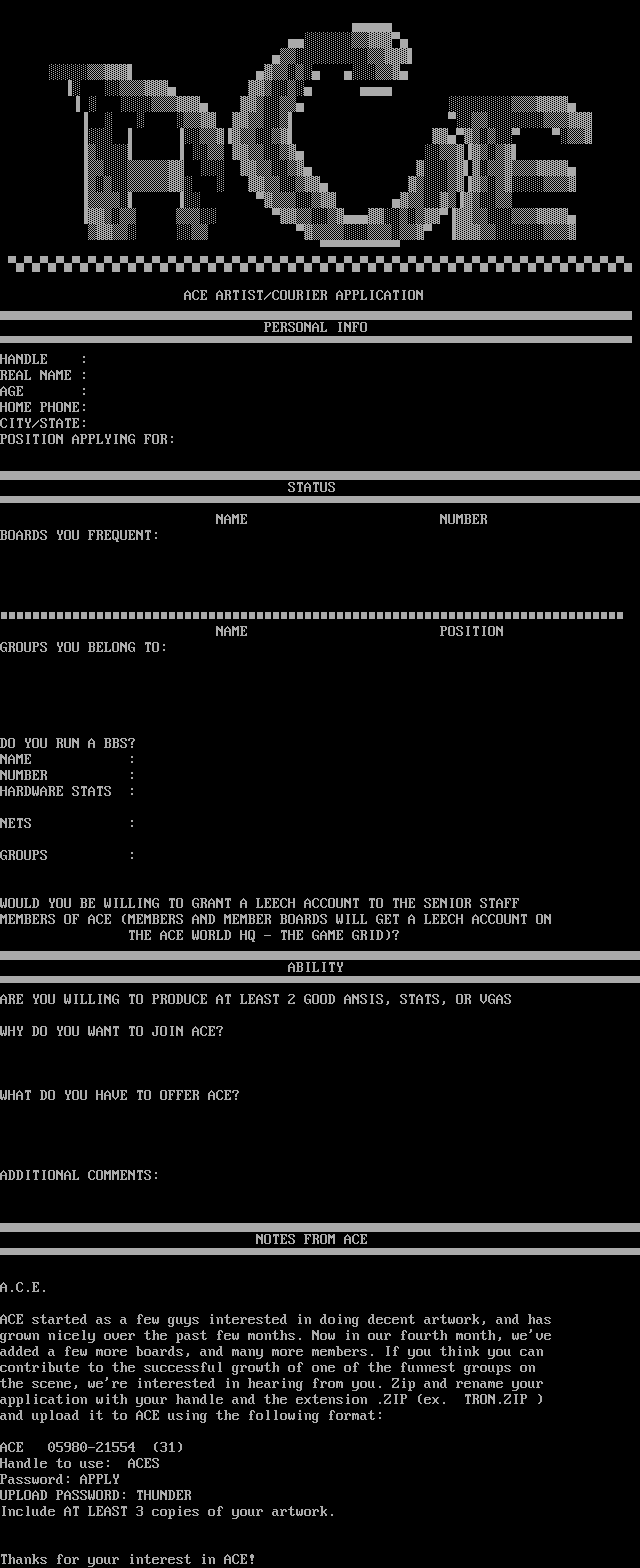Image resolution: width=640 pixels, height=1568 pixels.
Task: Click the PERSONAL INFO section header
Action: (315, 327)
